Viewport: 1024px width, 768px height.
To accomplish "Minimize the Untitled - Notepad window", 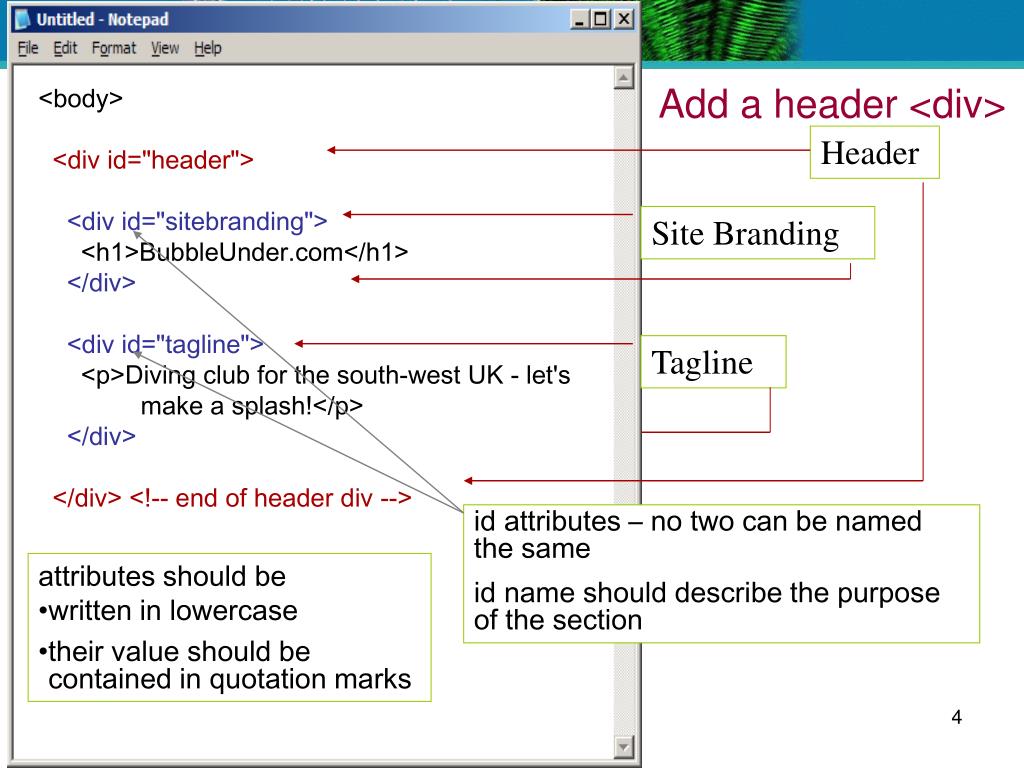I will (x=579, y=20).
